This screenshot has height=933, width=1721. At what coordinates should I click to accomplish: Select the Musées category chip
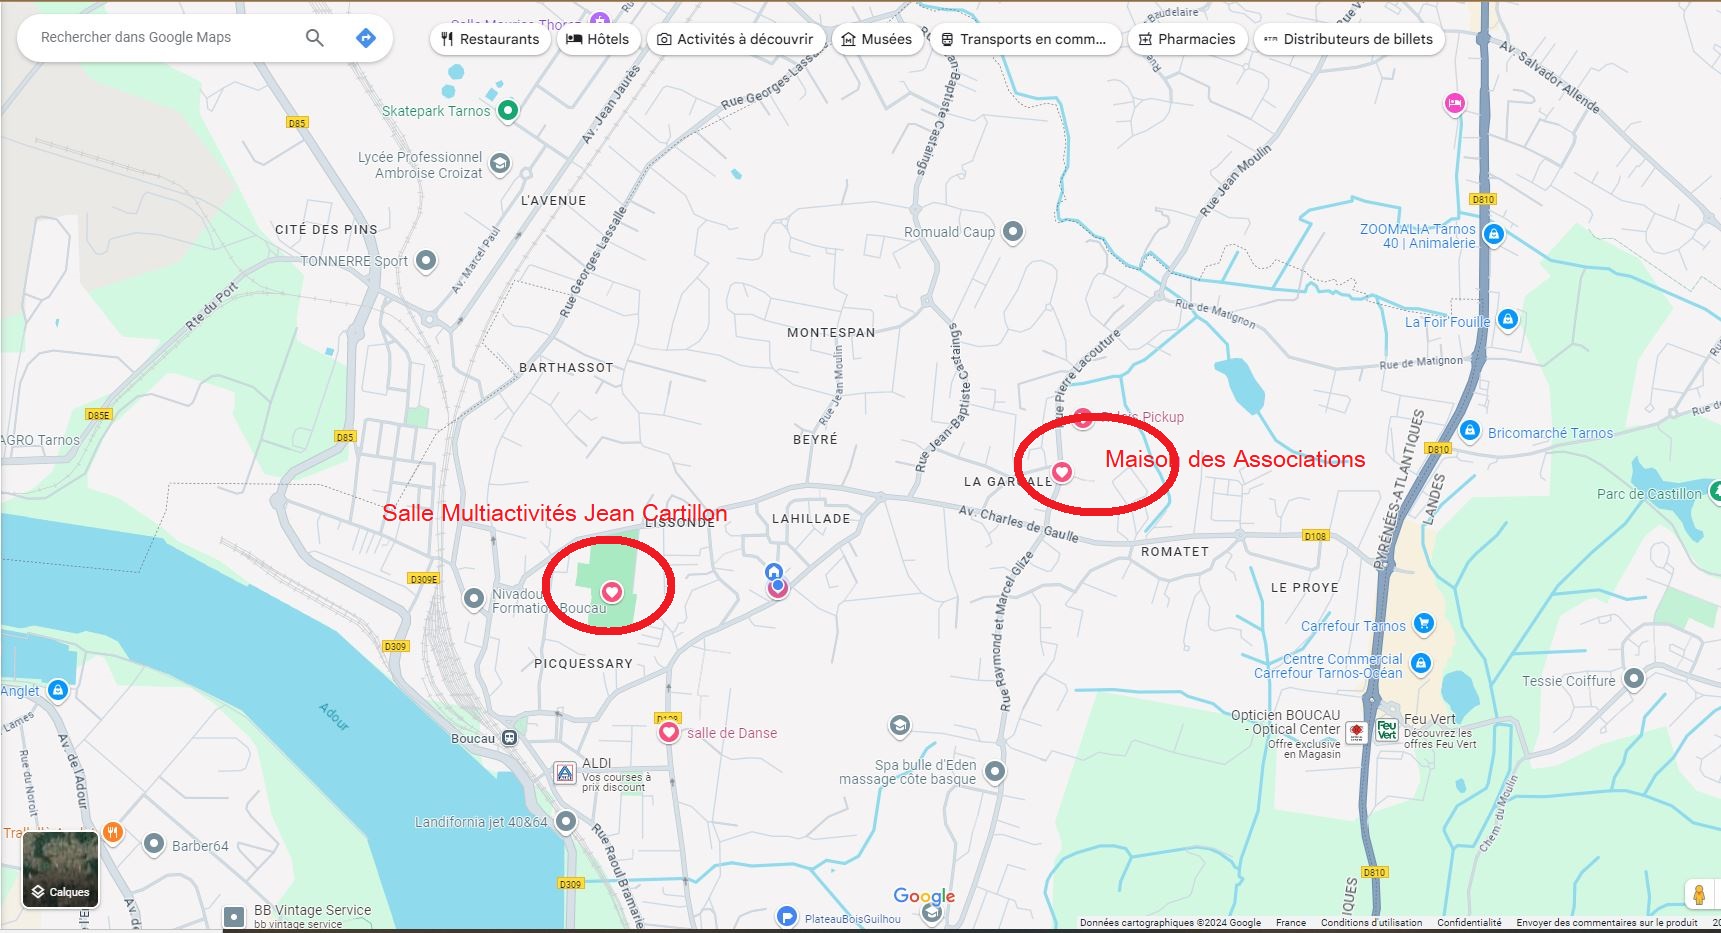click(x=876, y=39)
